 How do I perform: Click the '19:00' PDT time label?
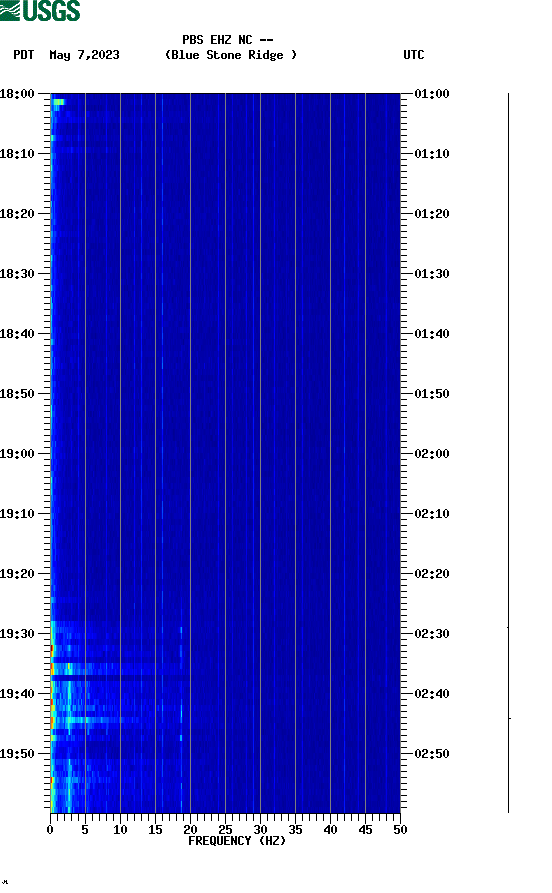[17, 454]
